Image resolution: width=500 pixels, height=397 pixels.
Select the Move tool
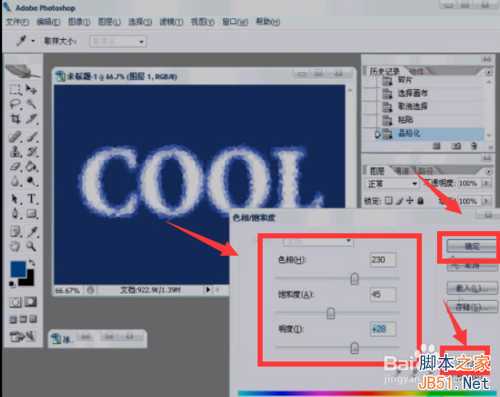click(31, 89)
